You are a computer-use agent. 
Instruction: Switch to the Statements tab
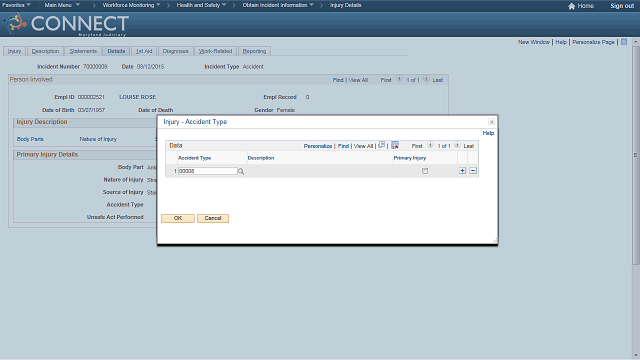pyautogui.click(x=83, y=51)
